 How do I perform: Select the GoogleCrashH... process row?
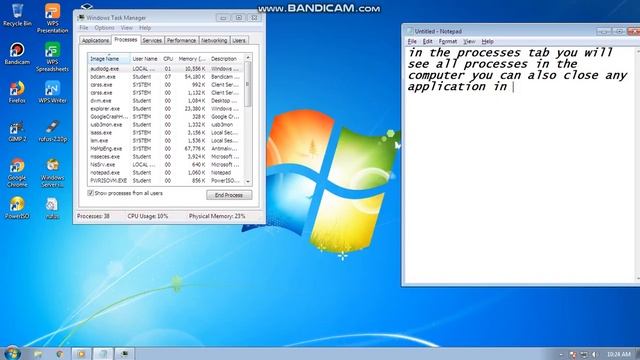click(166, 116)
